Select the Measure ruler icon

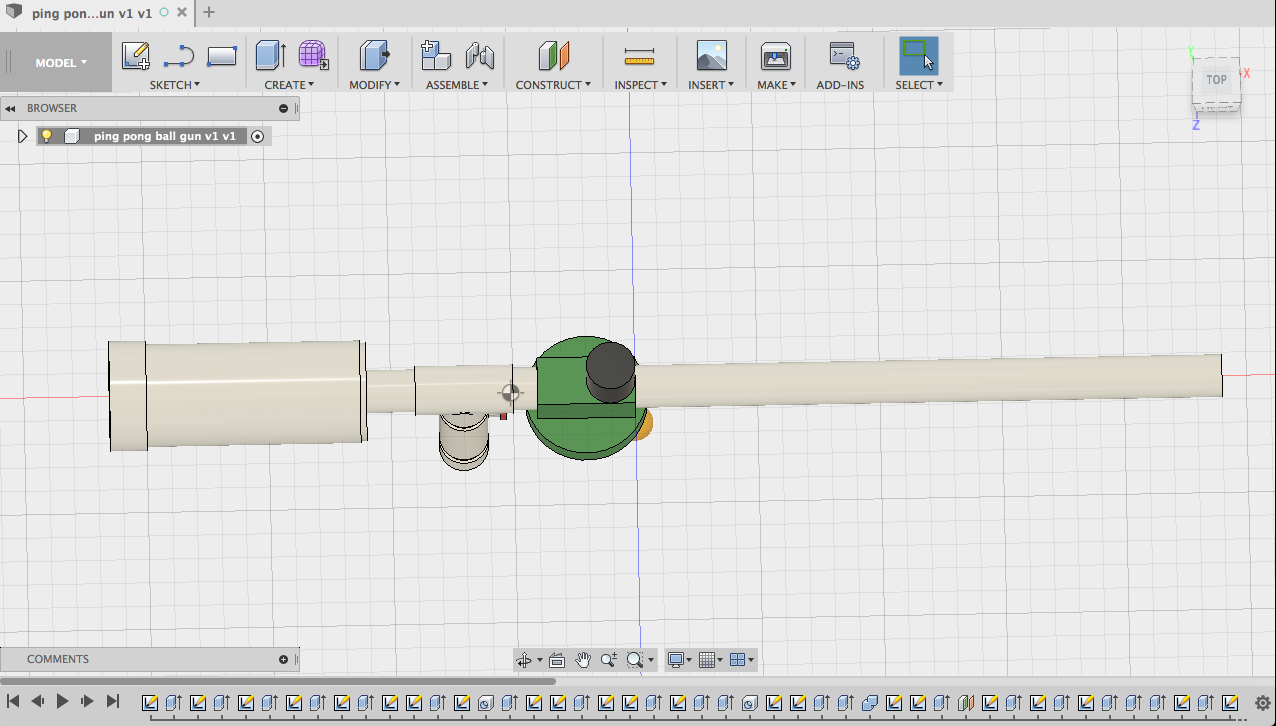click(x=638, y=56)
